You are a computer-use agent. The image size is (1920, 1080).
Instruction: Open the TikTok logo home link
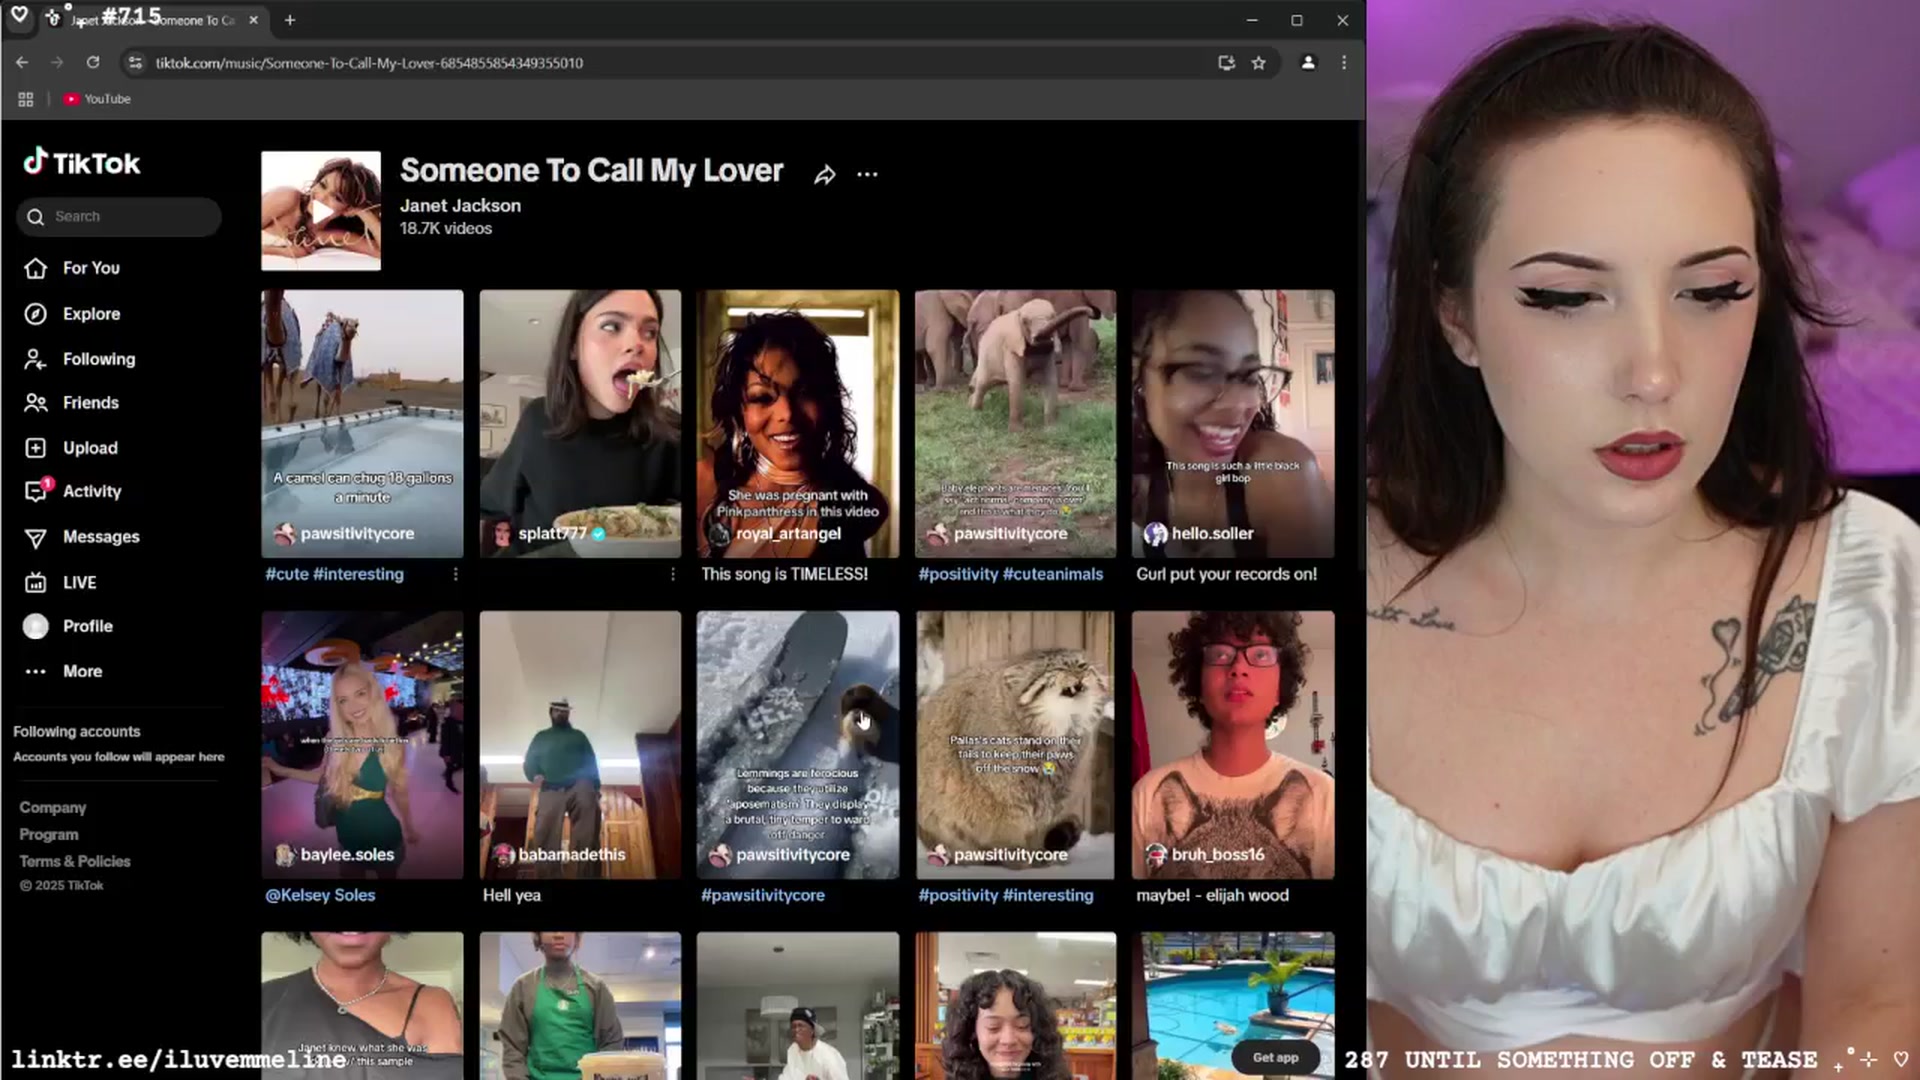(x=82, y=162)
